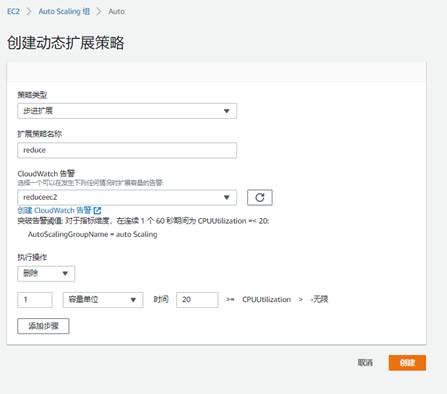
Task: Edit the 扩展策略名称 field containing reduce
Action: [127, 150]
